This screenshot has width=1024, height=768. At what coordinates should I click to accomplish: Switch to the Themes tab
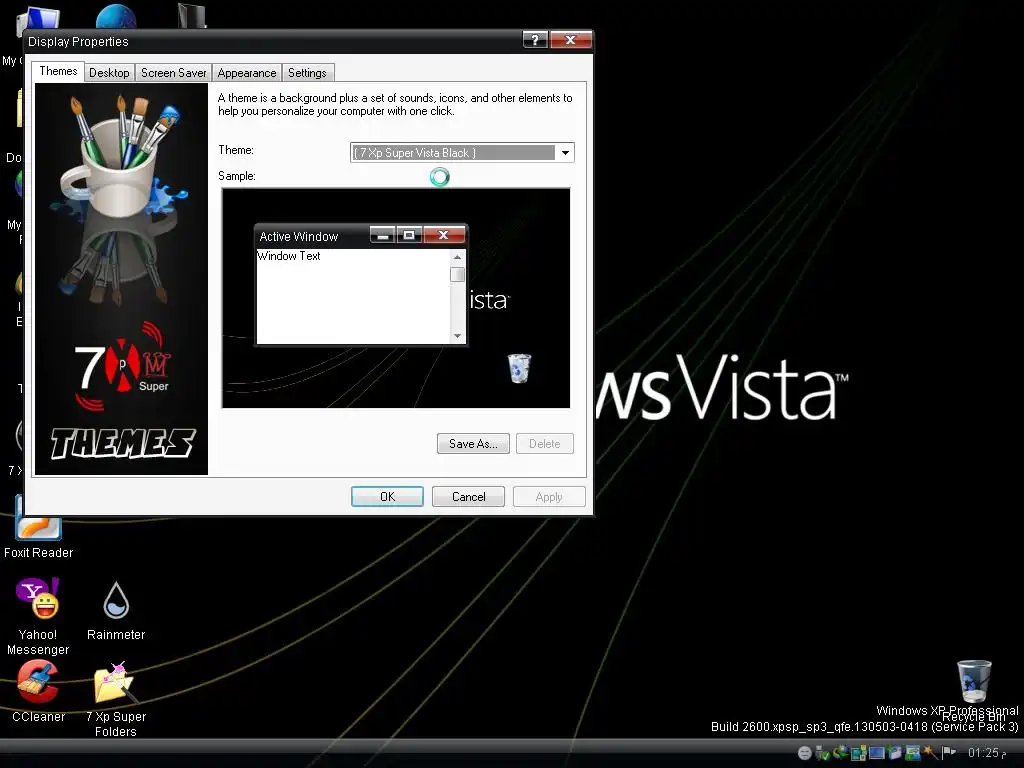coord(58,71)
